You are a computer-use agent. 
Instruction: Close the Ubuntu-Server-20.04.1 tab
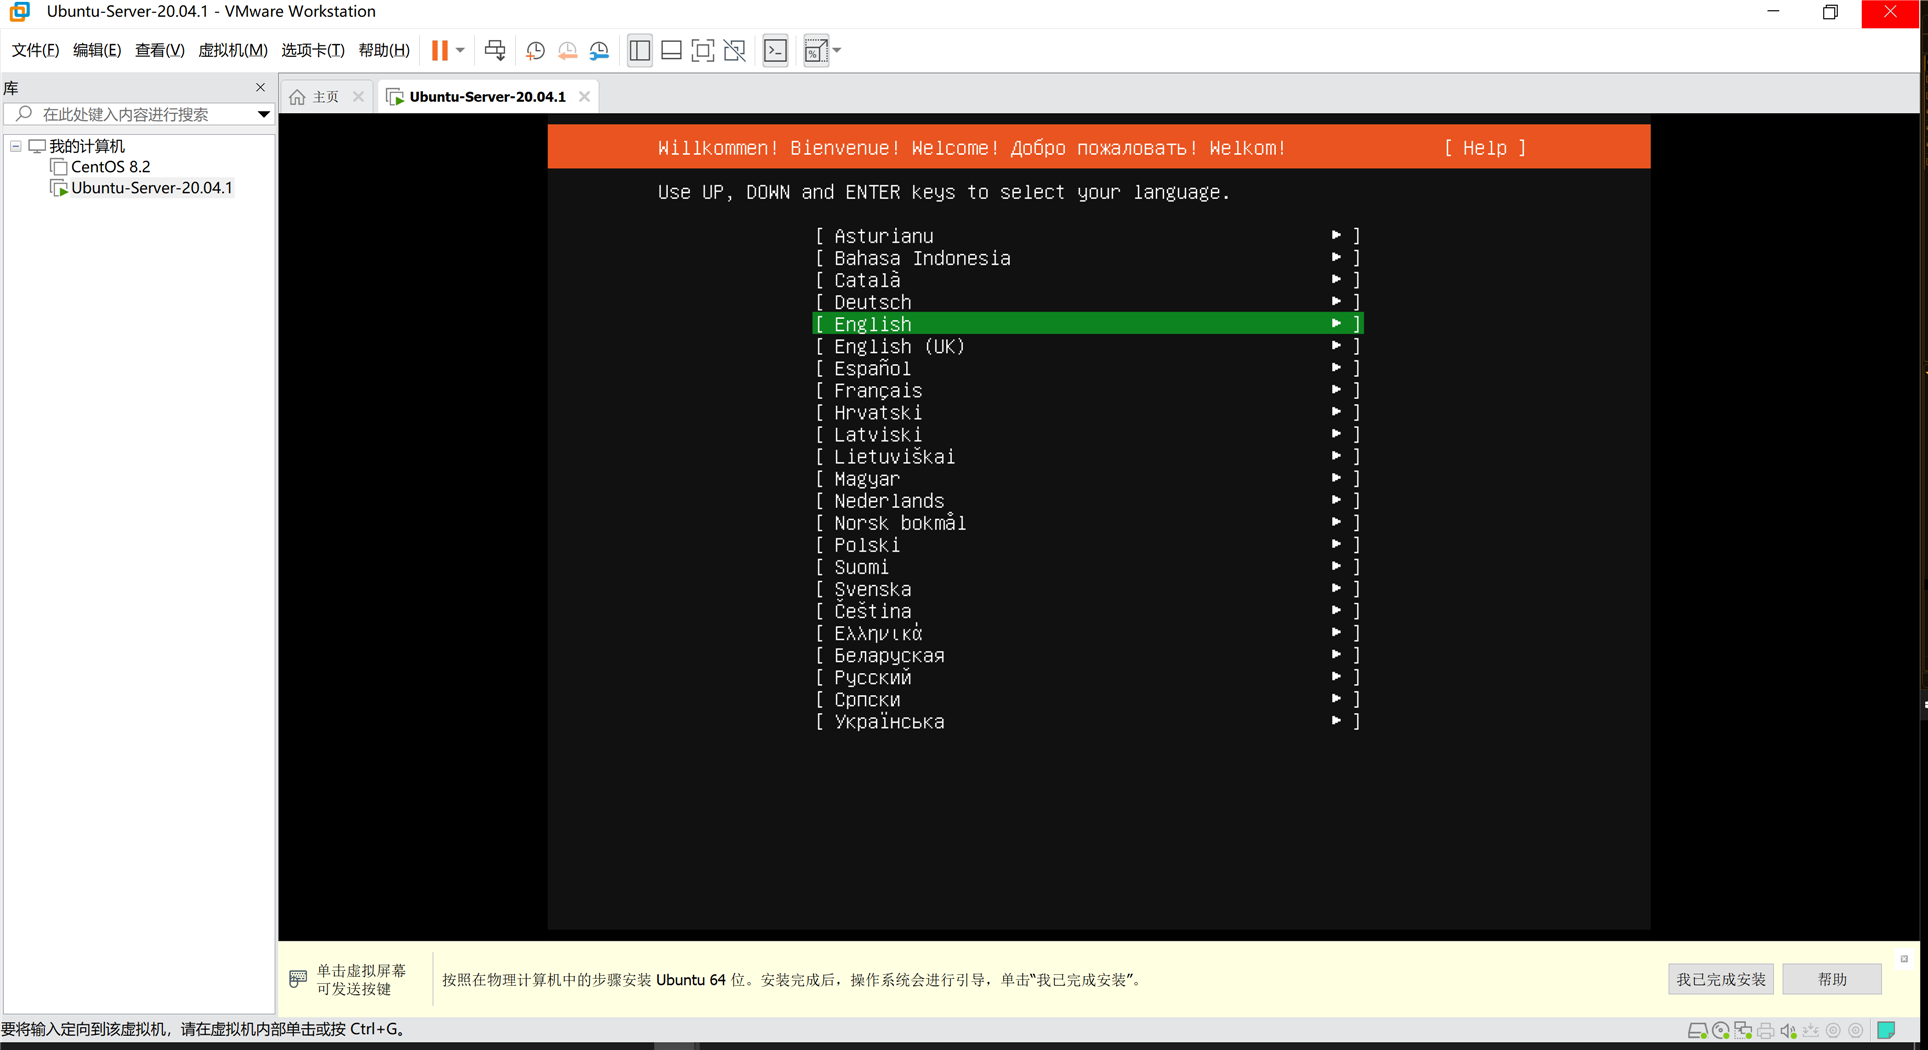click(x=584, y=97)
